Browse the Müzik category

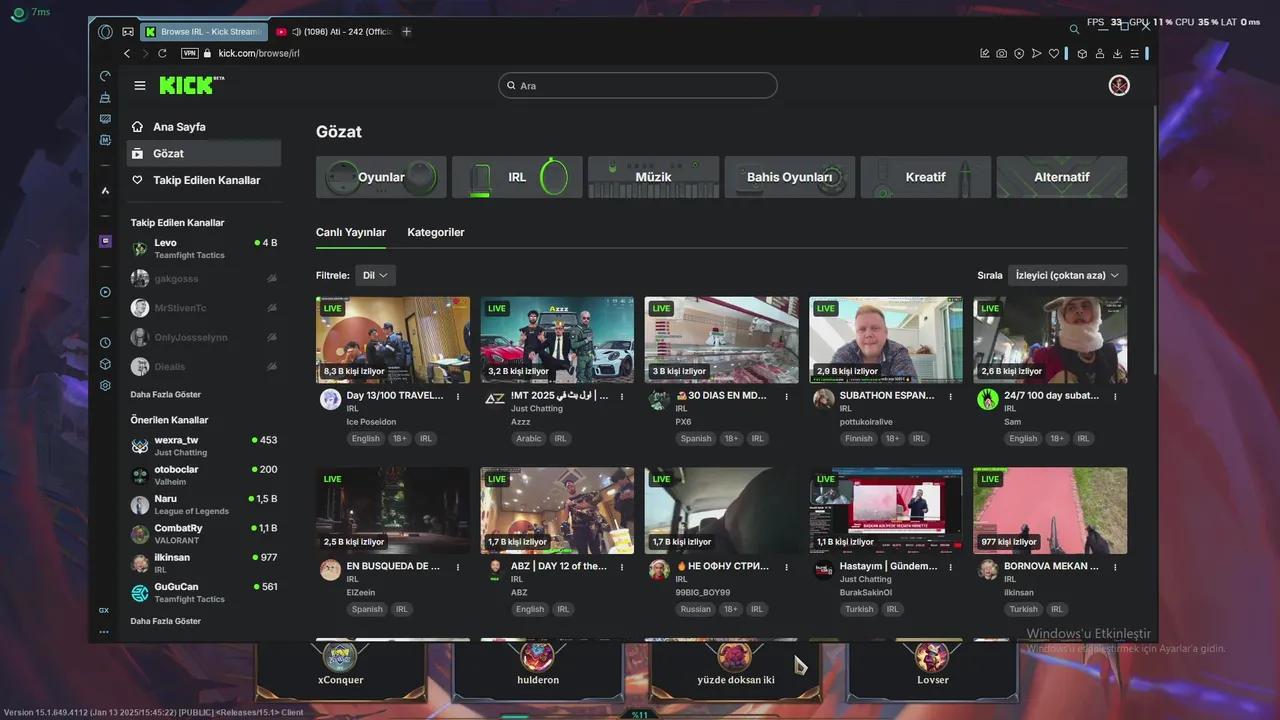pyautogui.click(x=653, y=177)
